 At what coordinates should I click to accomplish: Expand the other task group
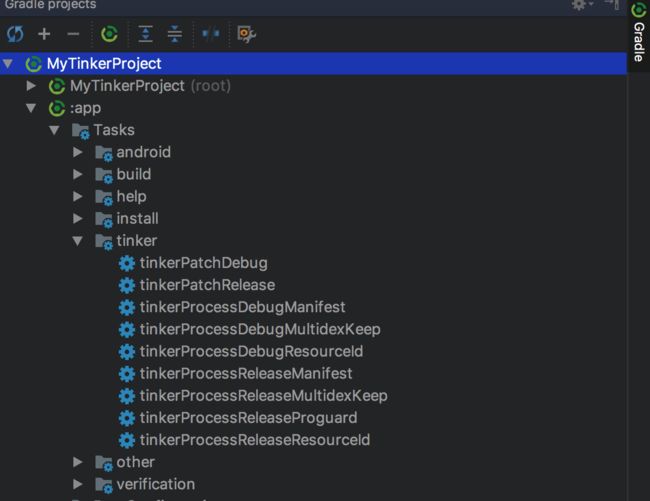pos(78,462)
